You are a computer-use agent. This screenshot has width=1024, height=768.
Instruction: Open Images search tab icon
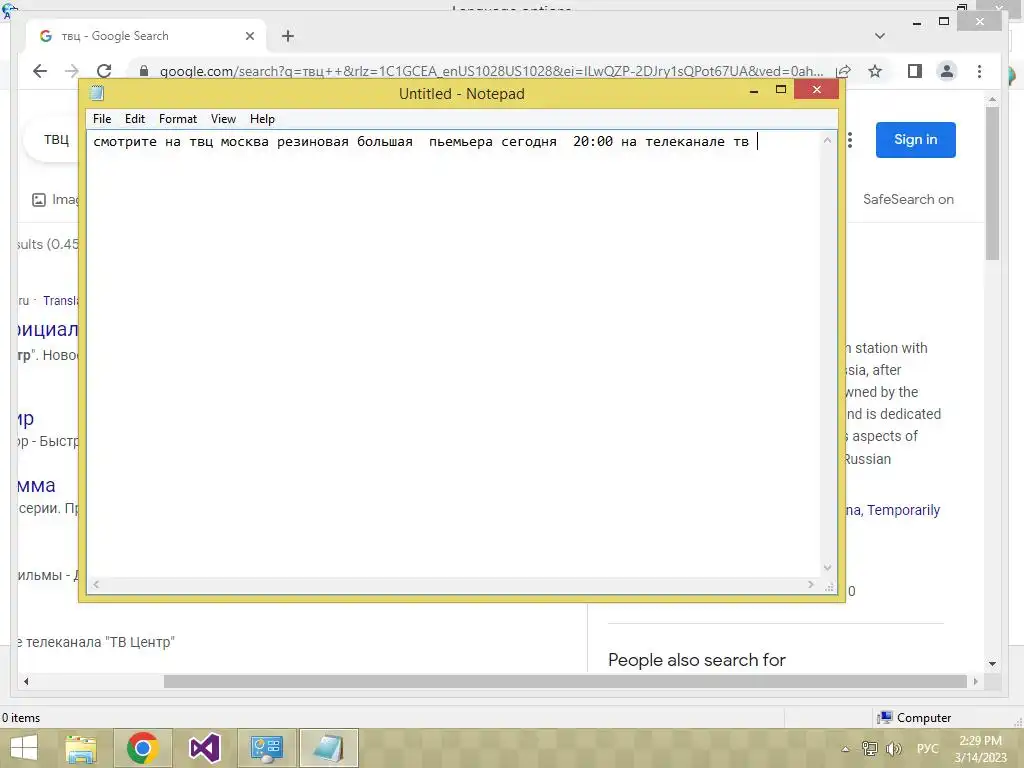click(x=39, y=200)
